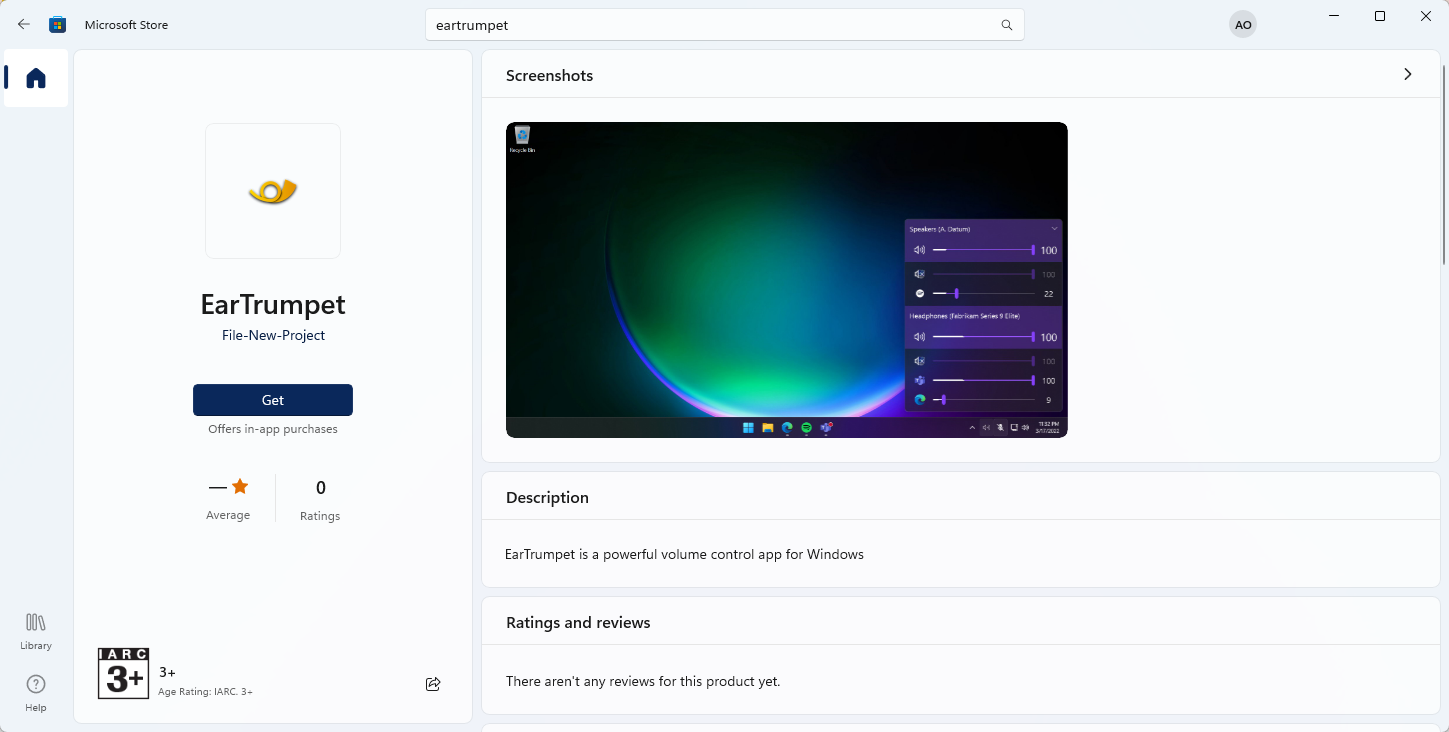Click the share icon near the age rating

point(433,684)
